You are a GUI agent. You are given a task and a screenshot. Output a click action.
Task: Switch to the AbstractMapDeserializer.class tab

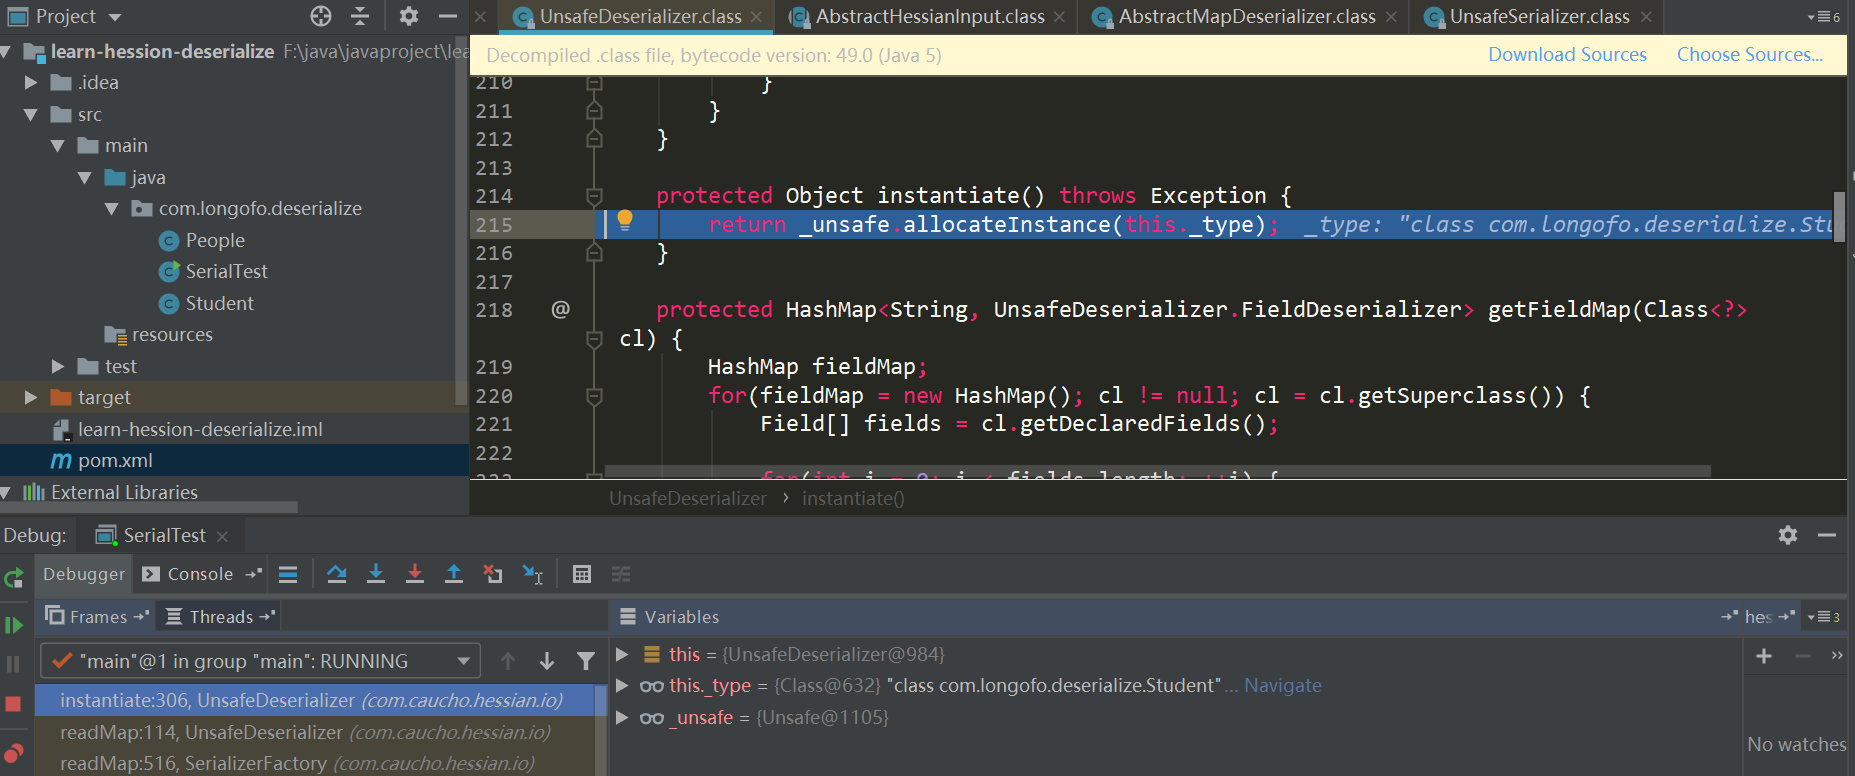click(x=1246, y=17)
